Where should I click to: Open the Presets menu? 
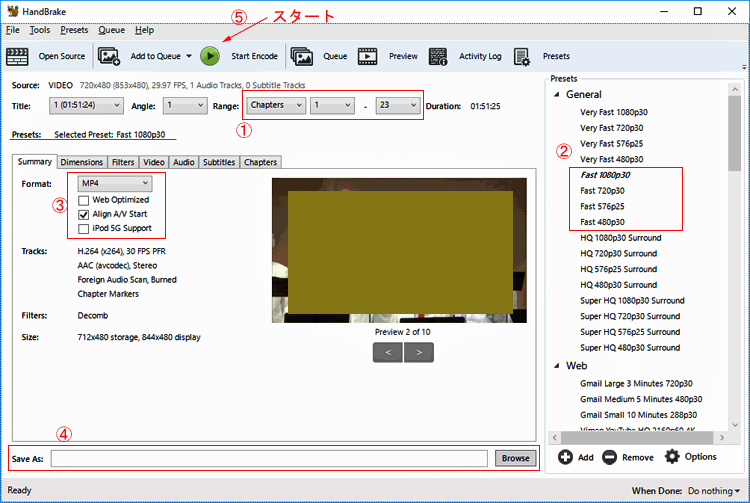point(74,30)
